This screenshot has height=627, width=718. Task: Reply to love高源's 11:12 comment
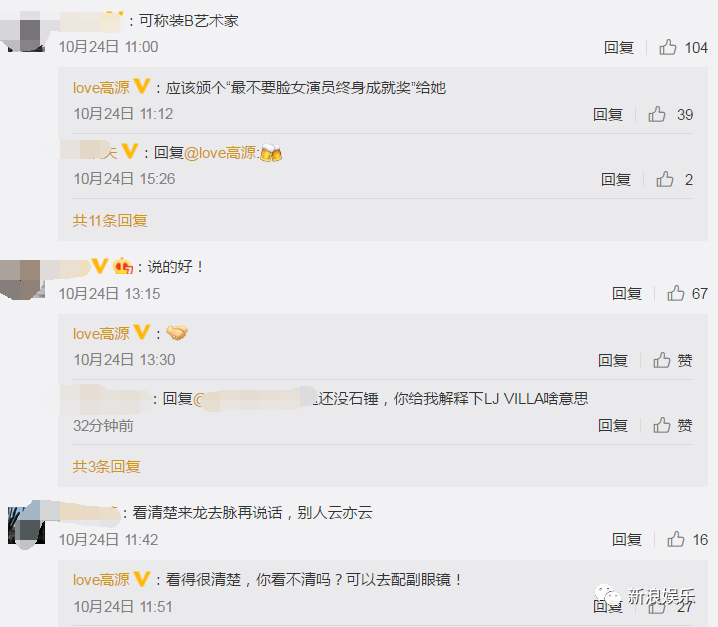[x=608, y=114]
